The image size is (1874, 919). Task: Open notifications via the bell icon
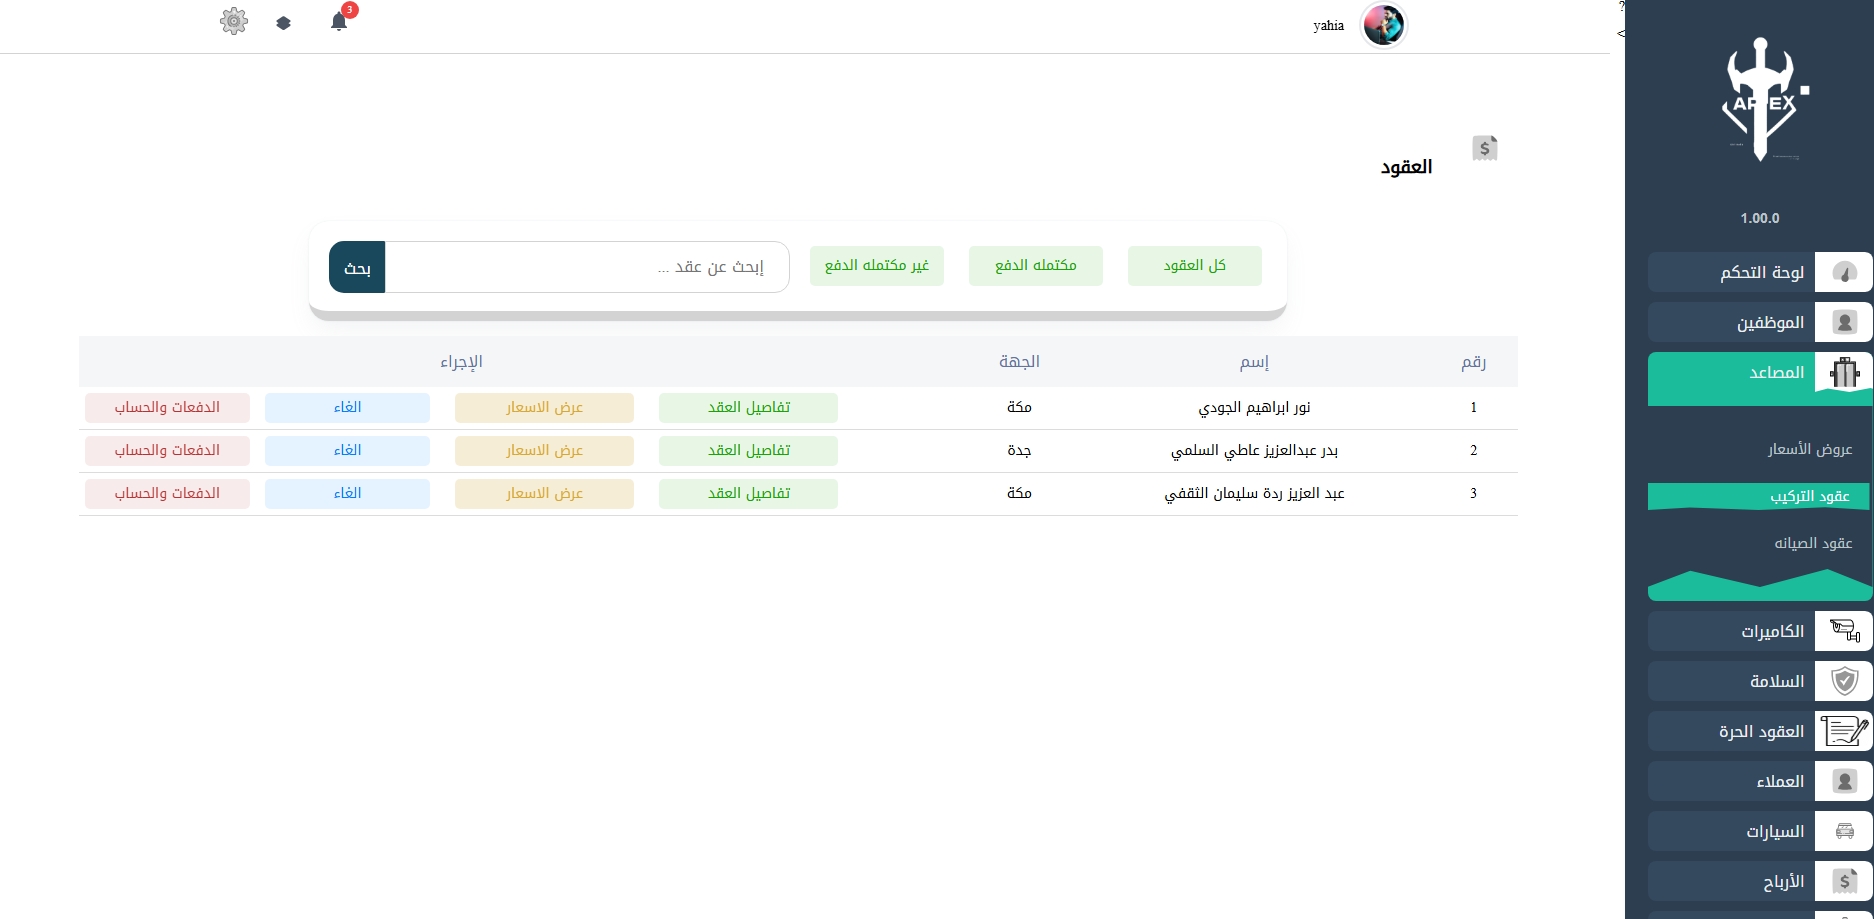338,22
